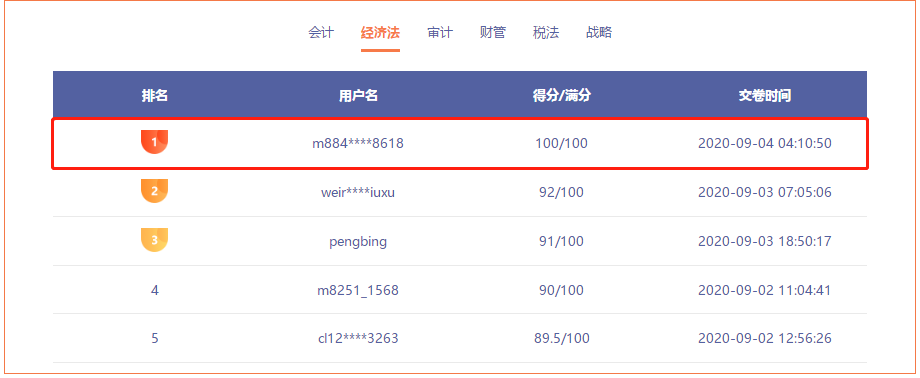Select username m884****8618

[358, 143]
